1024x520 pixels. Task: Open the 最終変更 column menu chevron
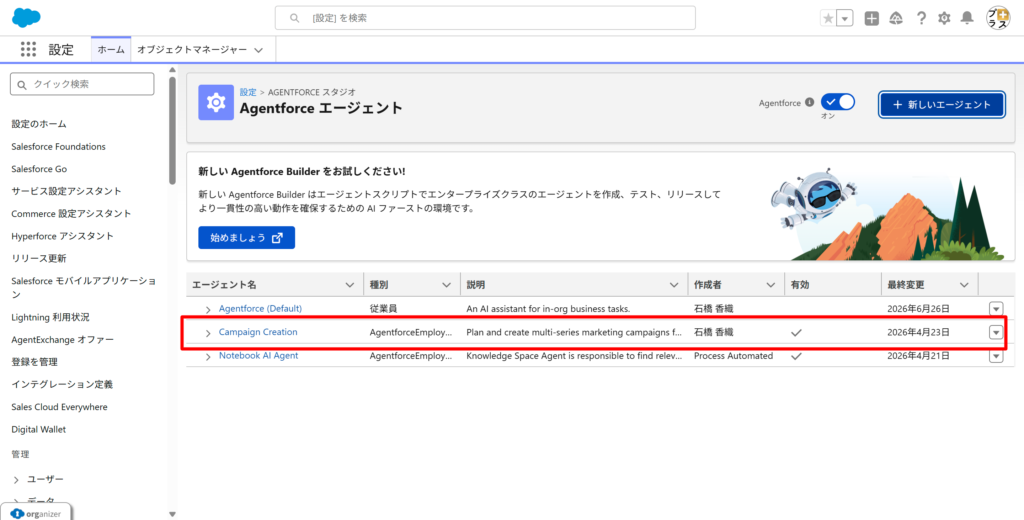tap(965, 285)
